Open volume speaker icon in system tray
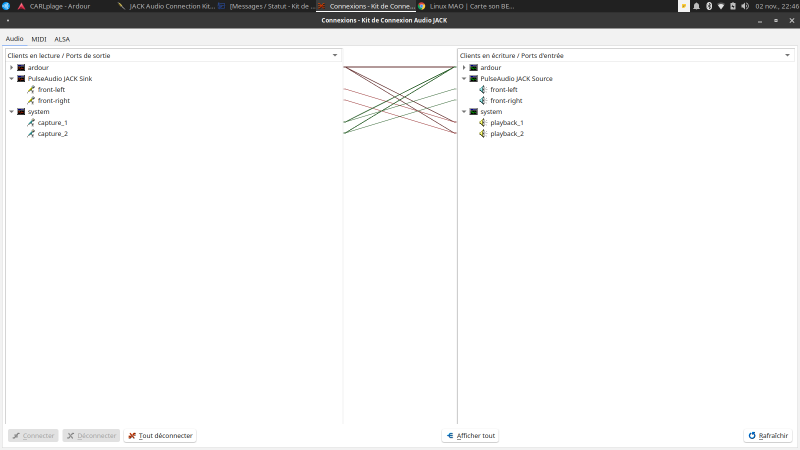This screenshot has height=450, width=800. tap(745, 6)
